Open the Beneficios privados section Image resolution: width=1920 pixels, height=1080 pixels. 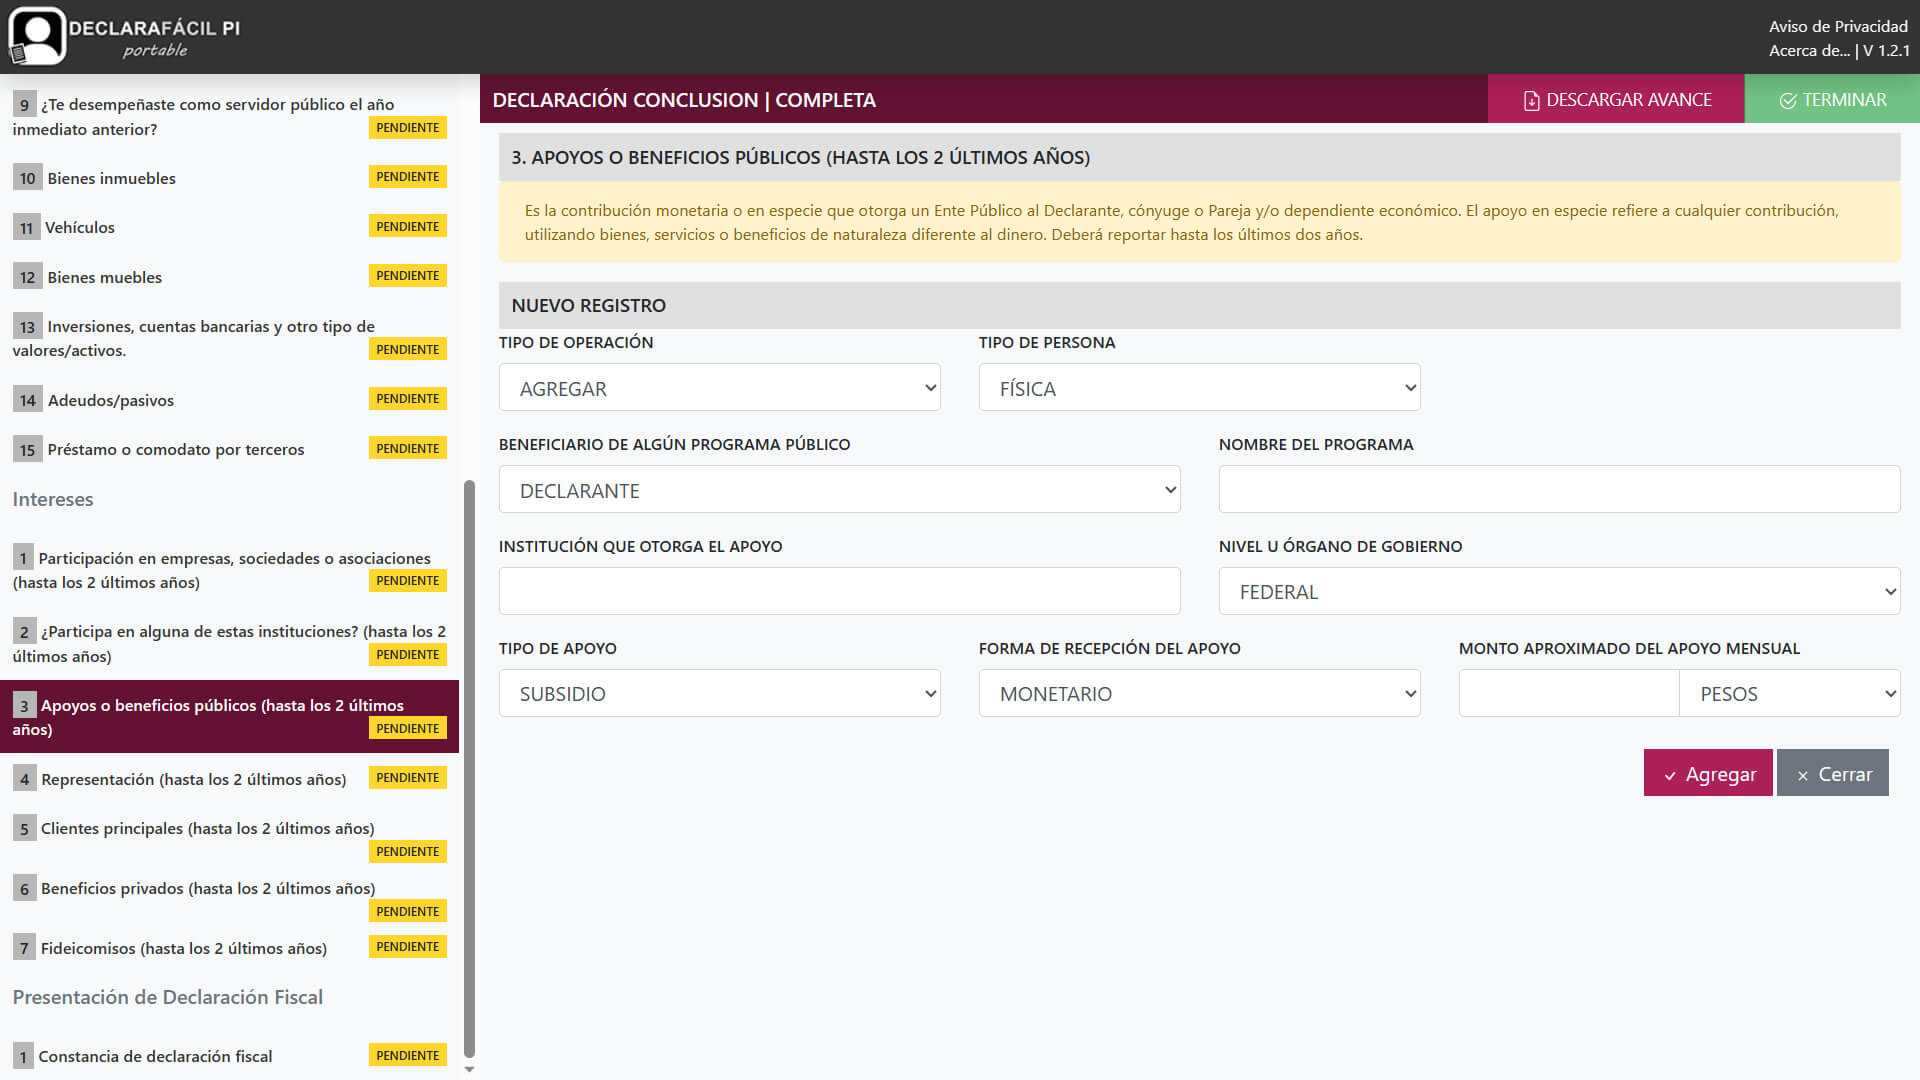[230, 899]
